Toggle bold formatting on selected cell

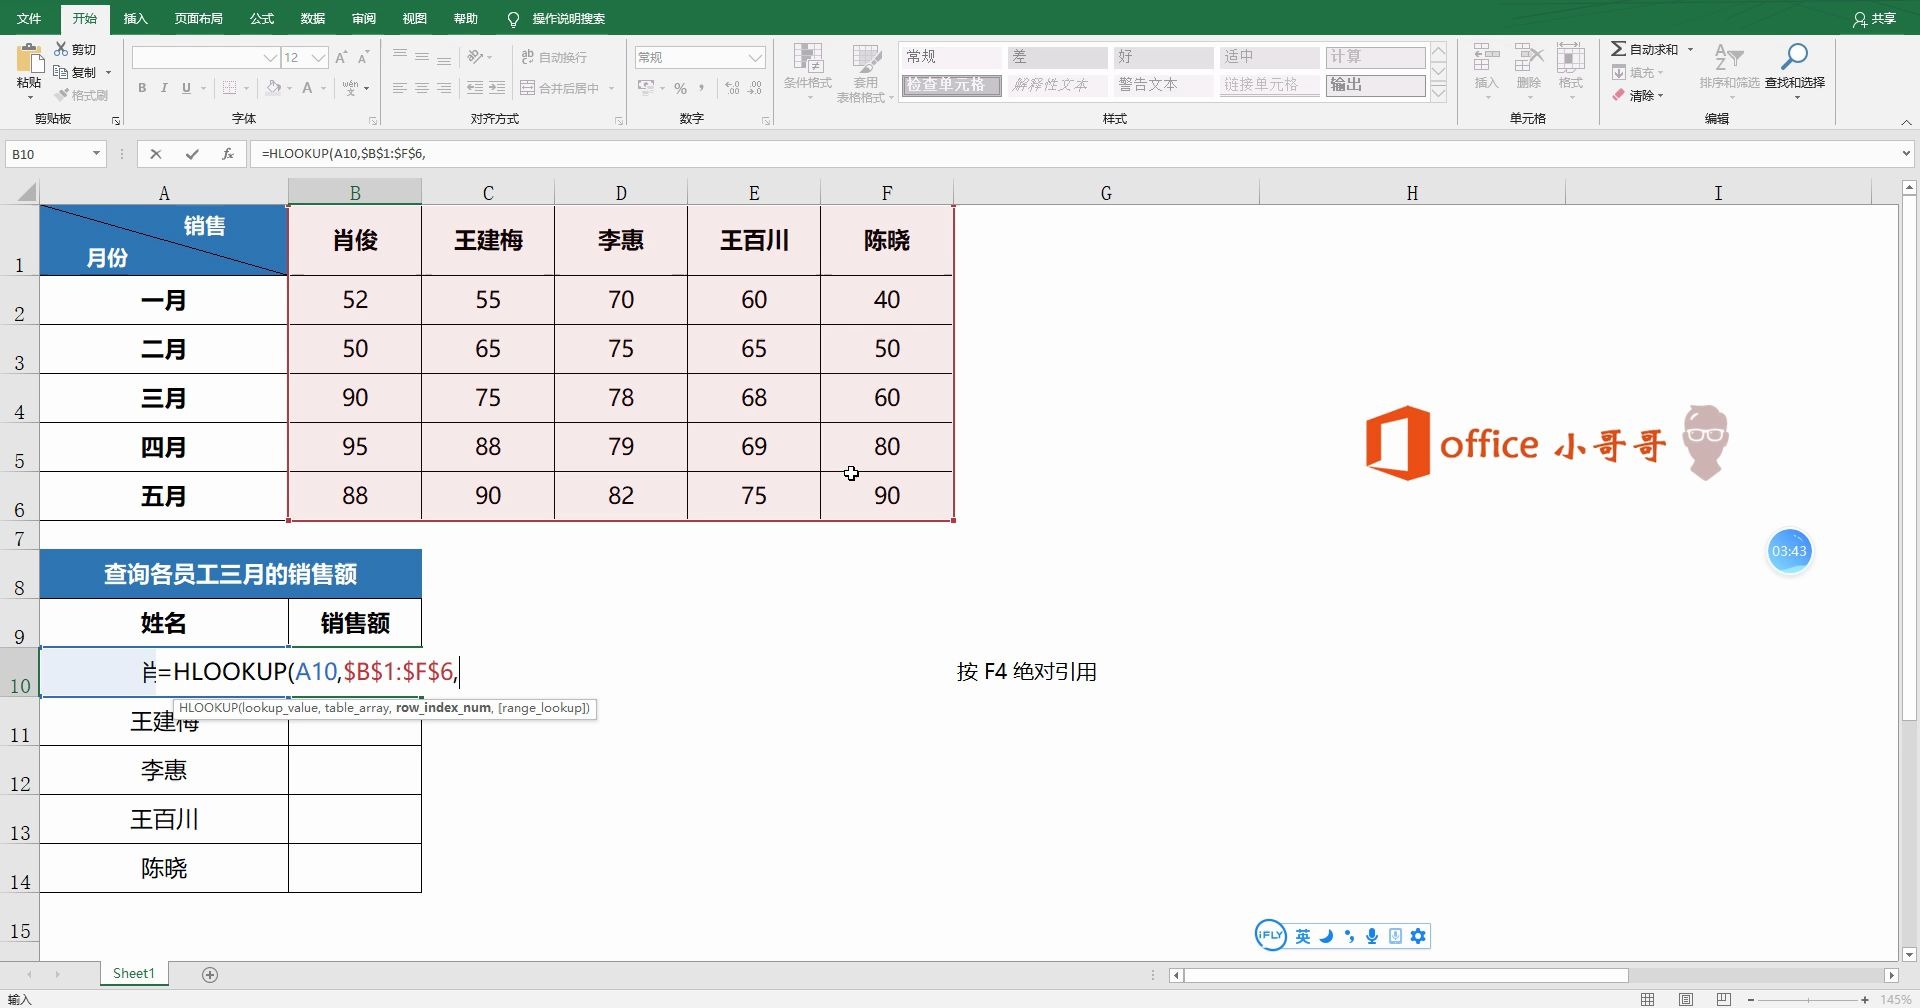[x=141, y=88]
